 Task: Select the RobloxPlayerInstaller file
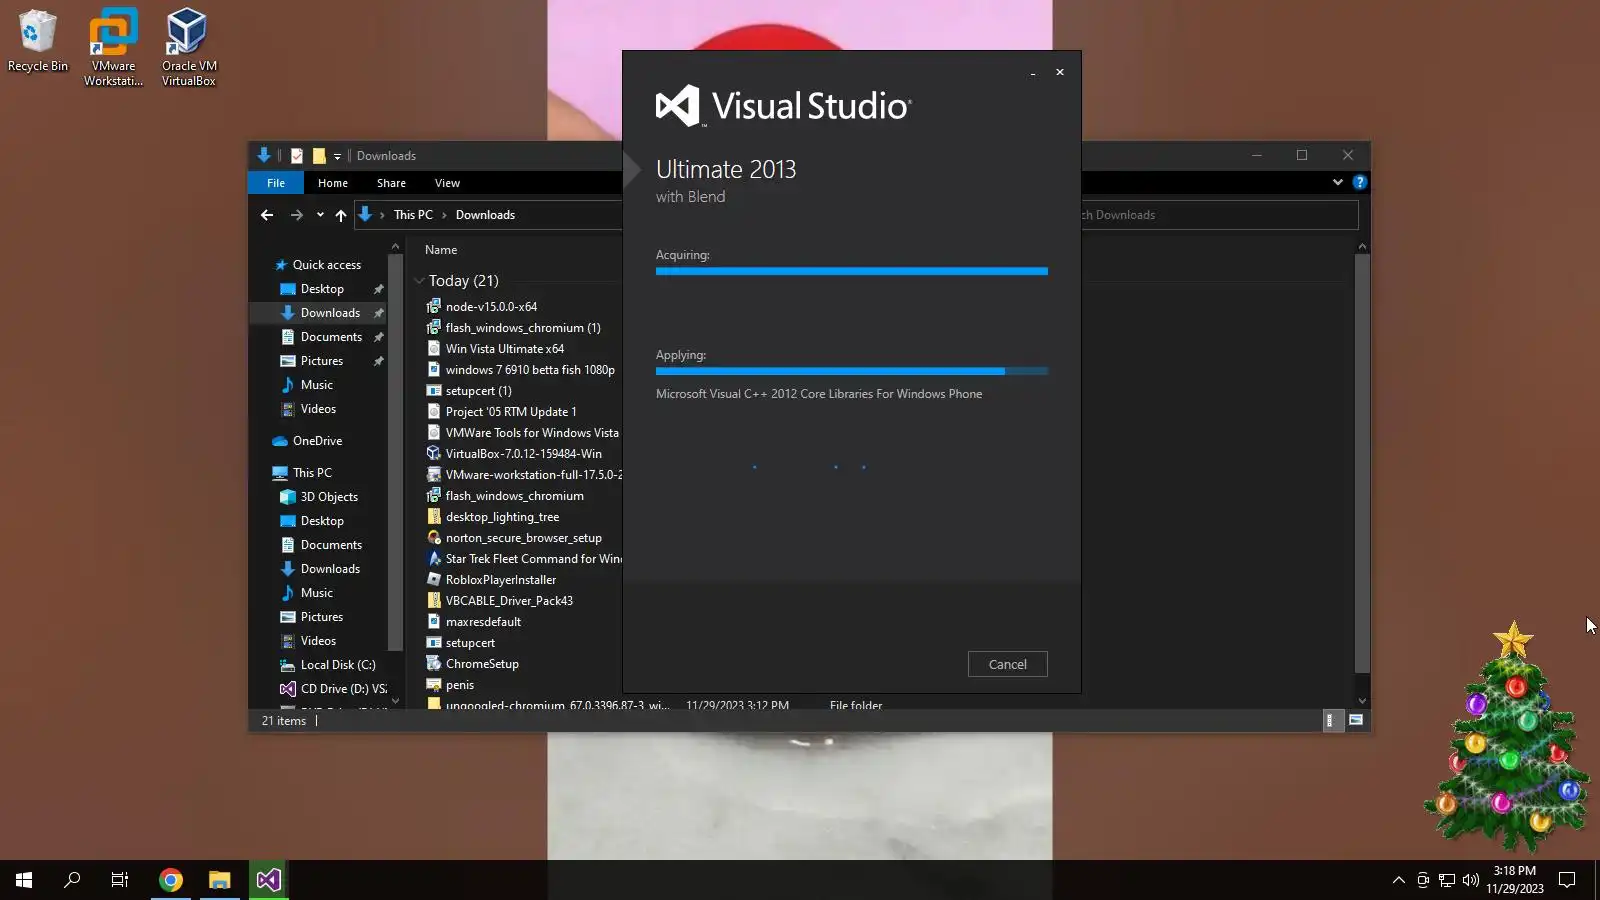pos(501,580)
